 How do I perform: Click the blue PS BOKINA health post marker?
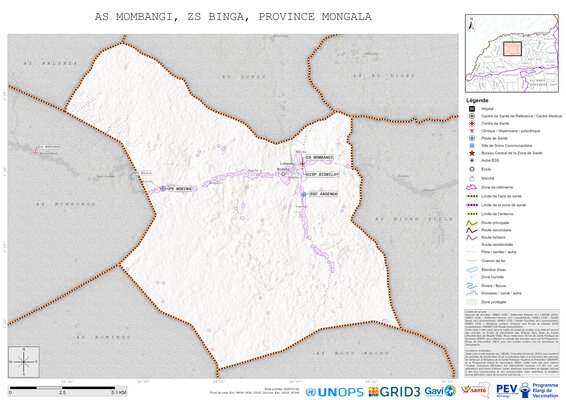click(x=163, y=188)
